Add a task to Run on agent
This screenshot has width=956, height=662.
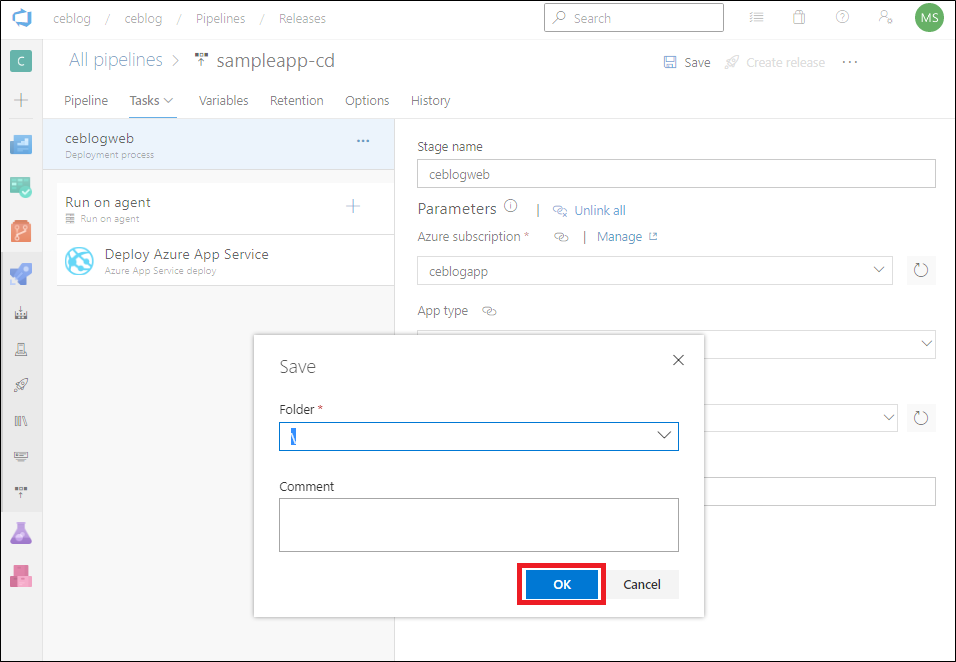(353, 206)
